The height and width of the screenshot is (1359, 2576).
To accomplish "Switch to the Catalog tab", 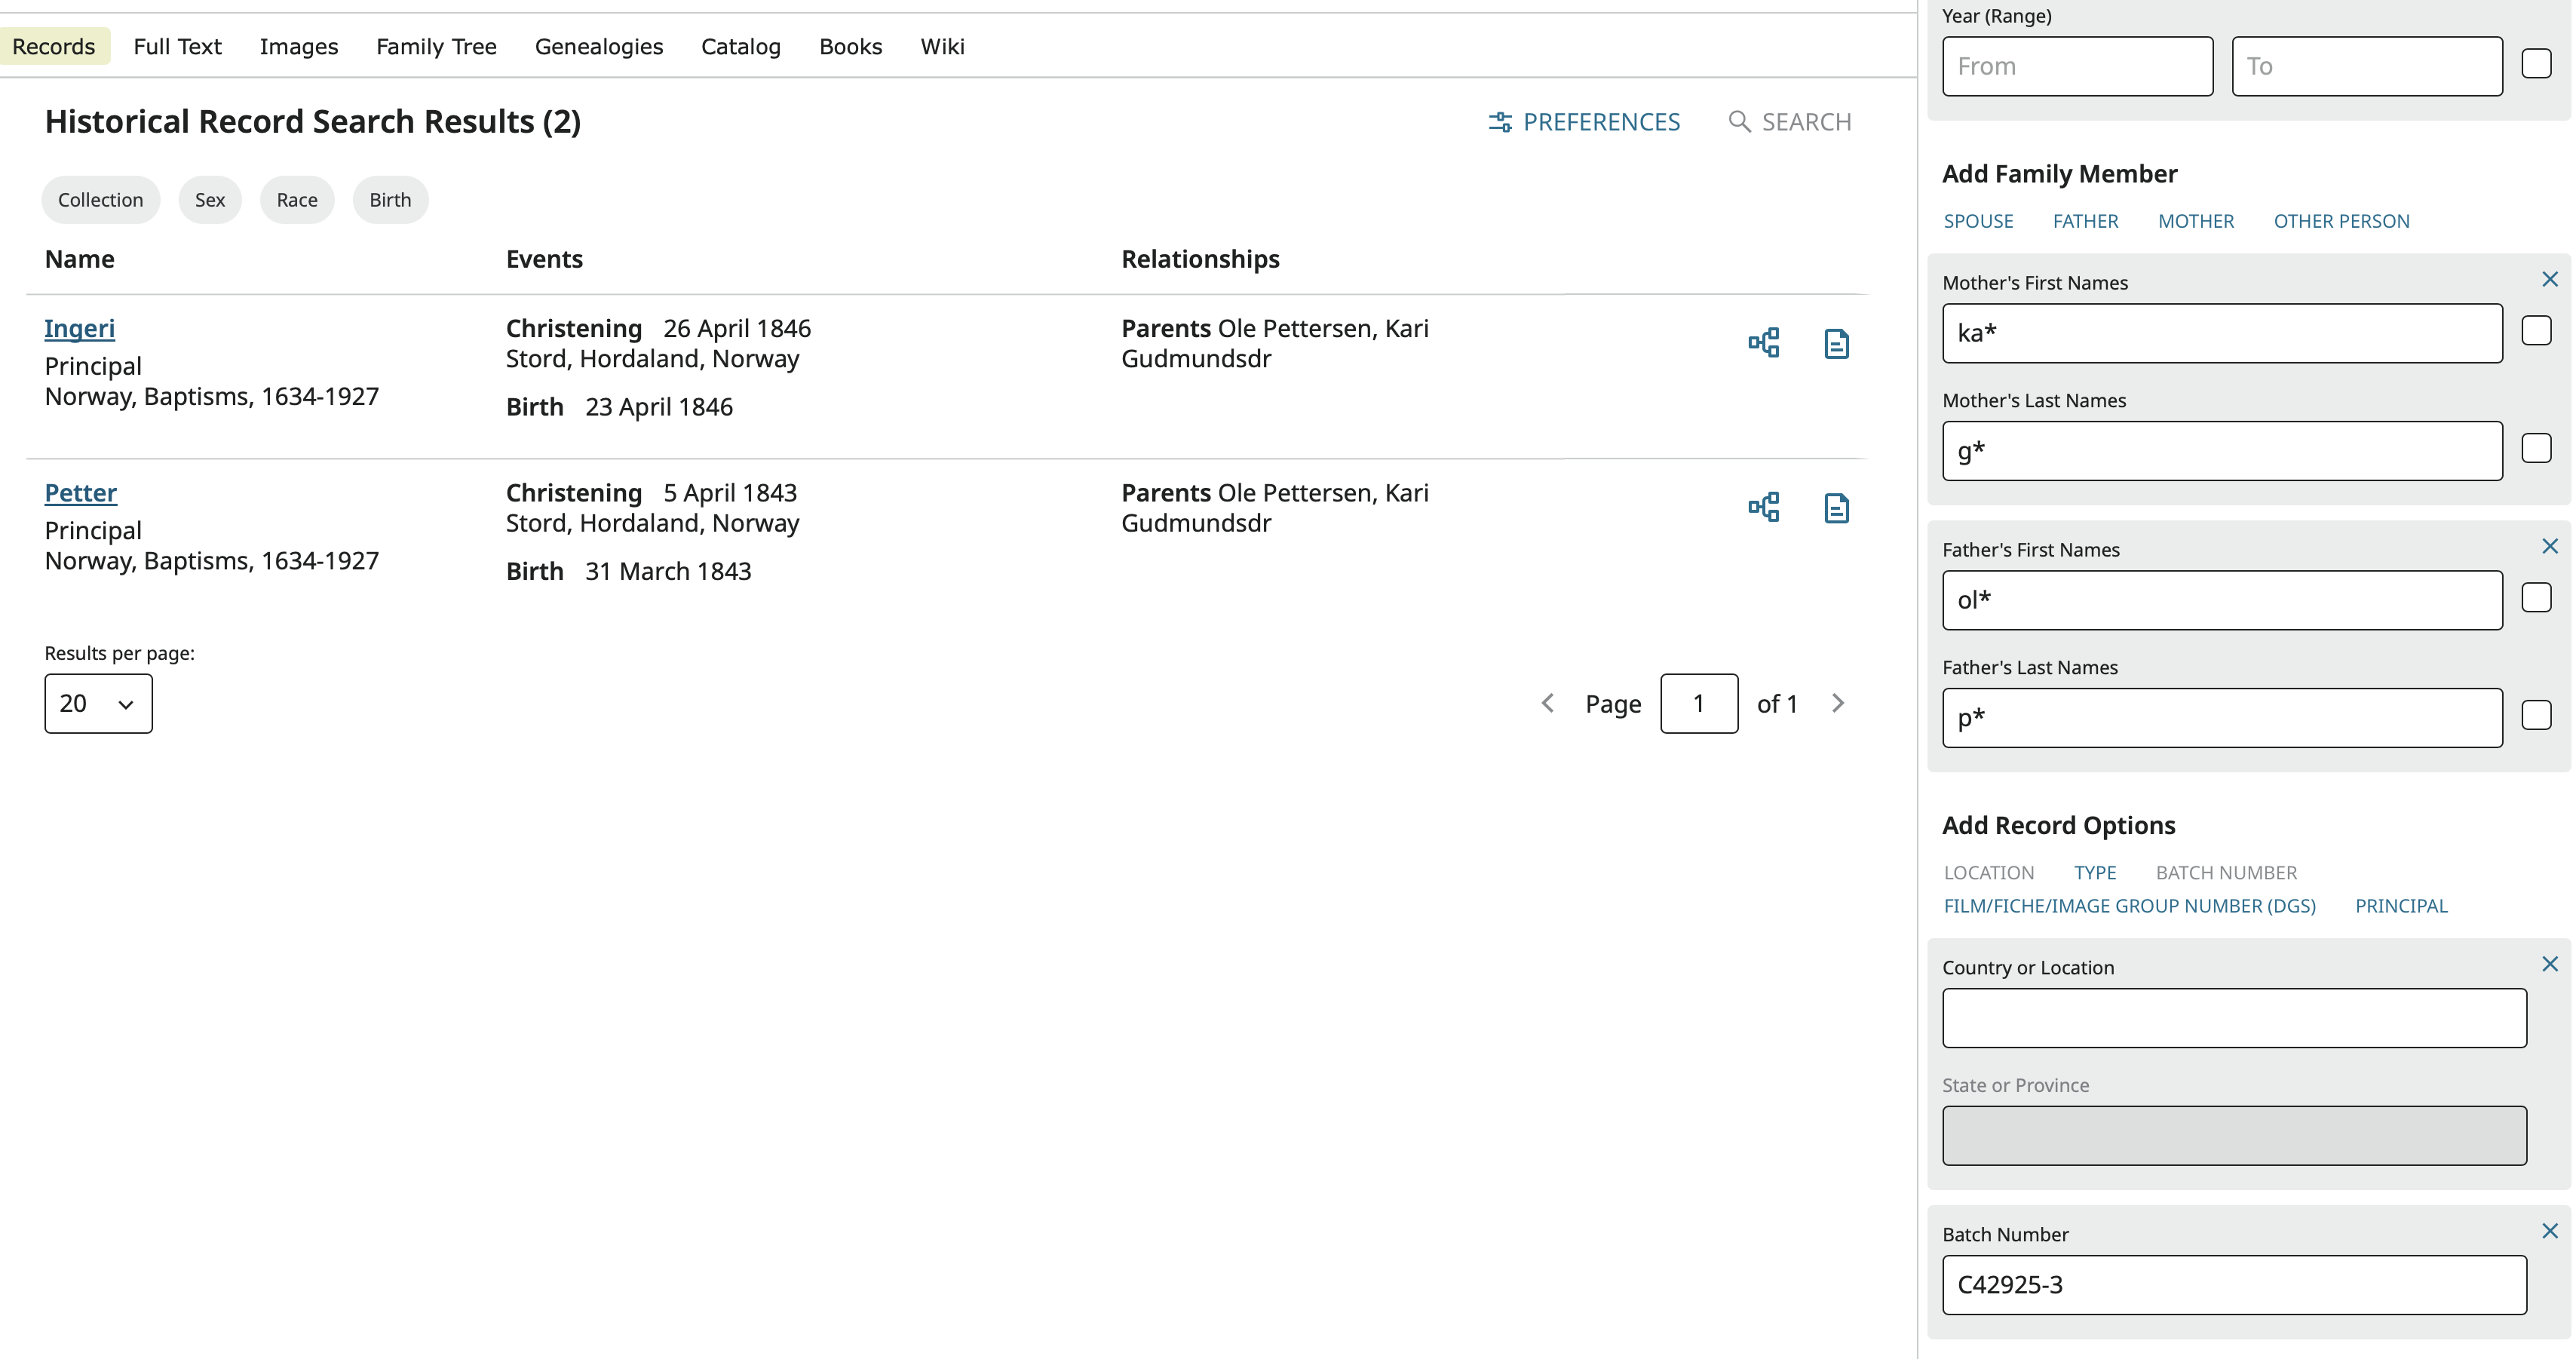I will (740, 46).
